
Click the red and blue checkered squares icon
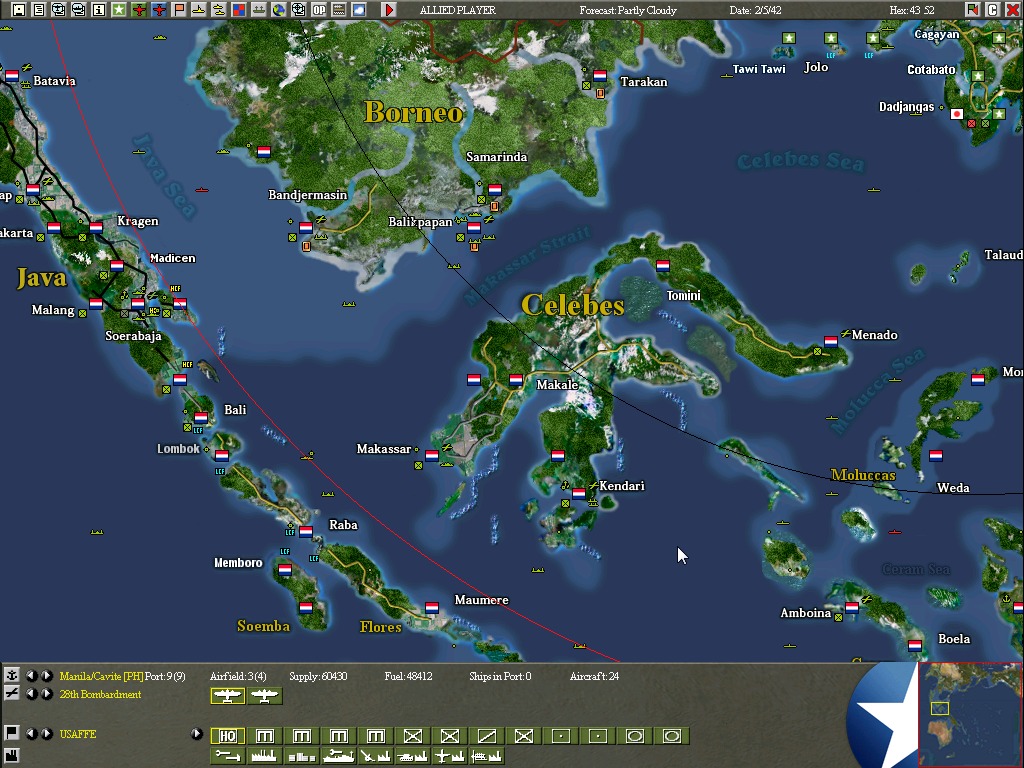point(239,10)
